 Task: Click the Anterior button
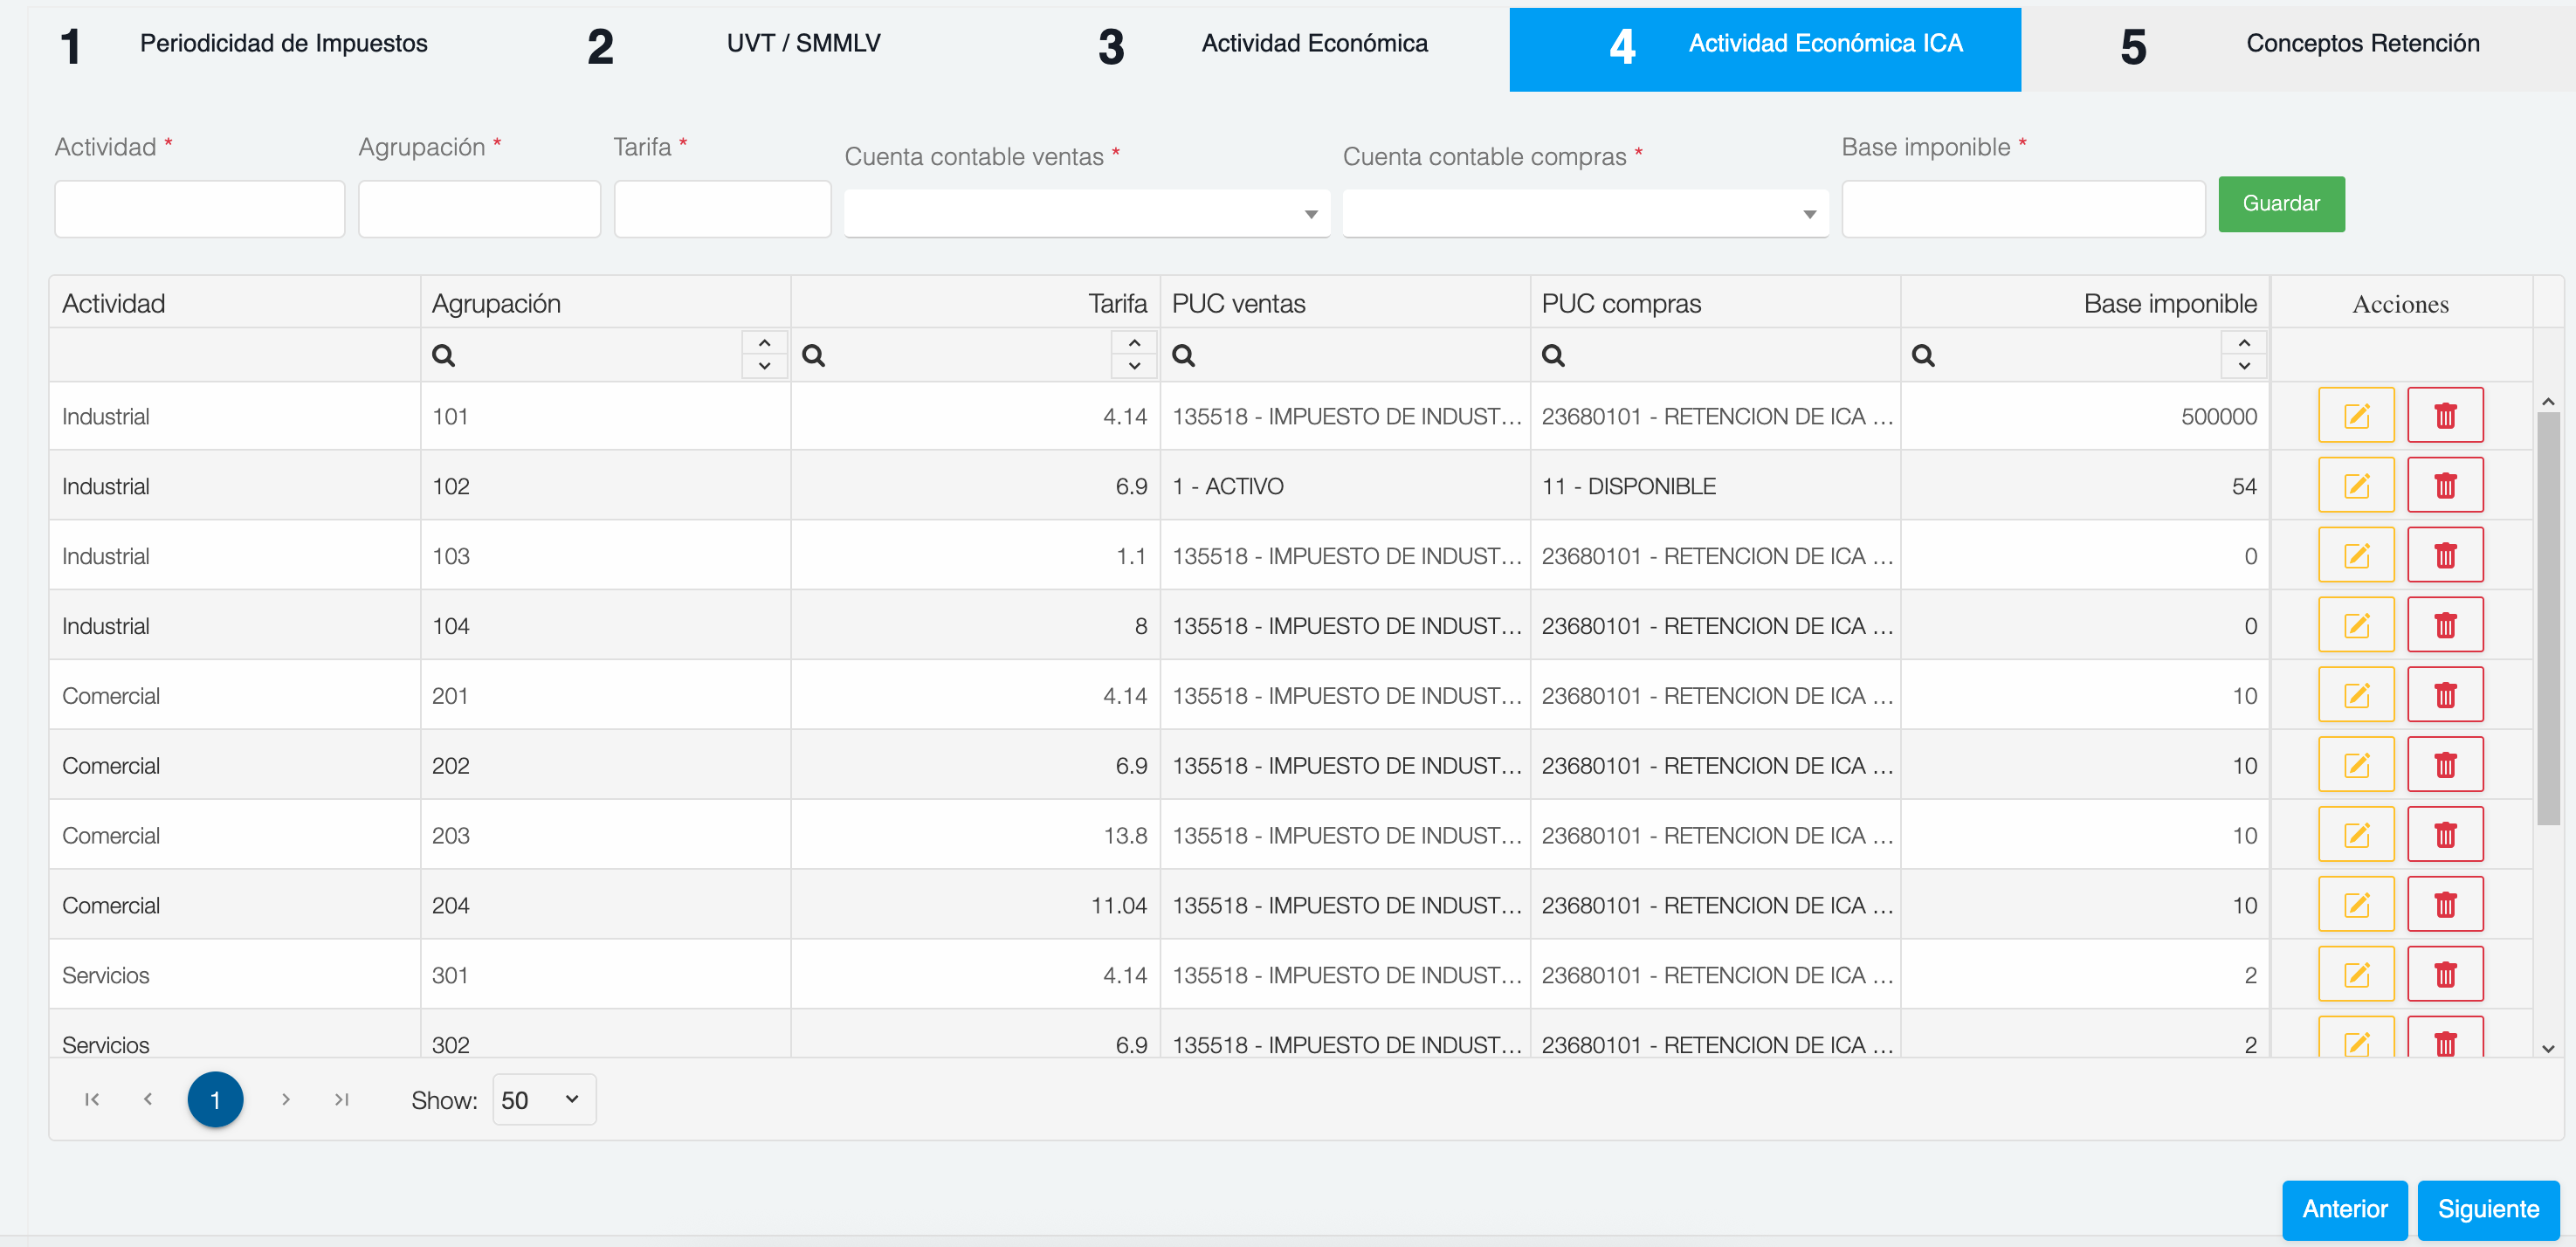(x=2344, y=1209)
